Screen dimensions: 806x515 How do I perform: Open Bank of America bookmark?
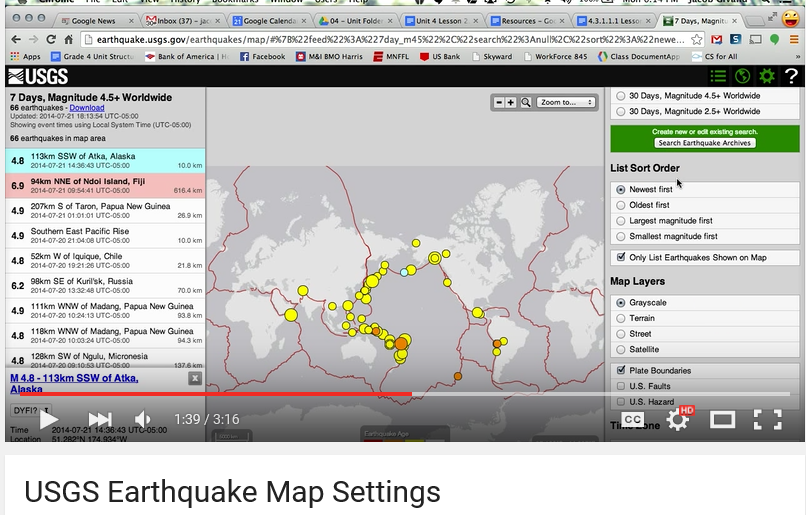coord(187,57)
